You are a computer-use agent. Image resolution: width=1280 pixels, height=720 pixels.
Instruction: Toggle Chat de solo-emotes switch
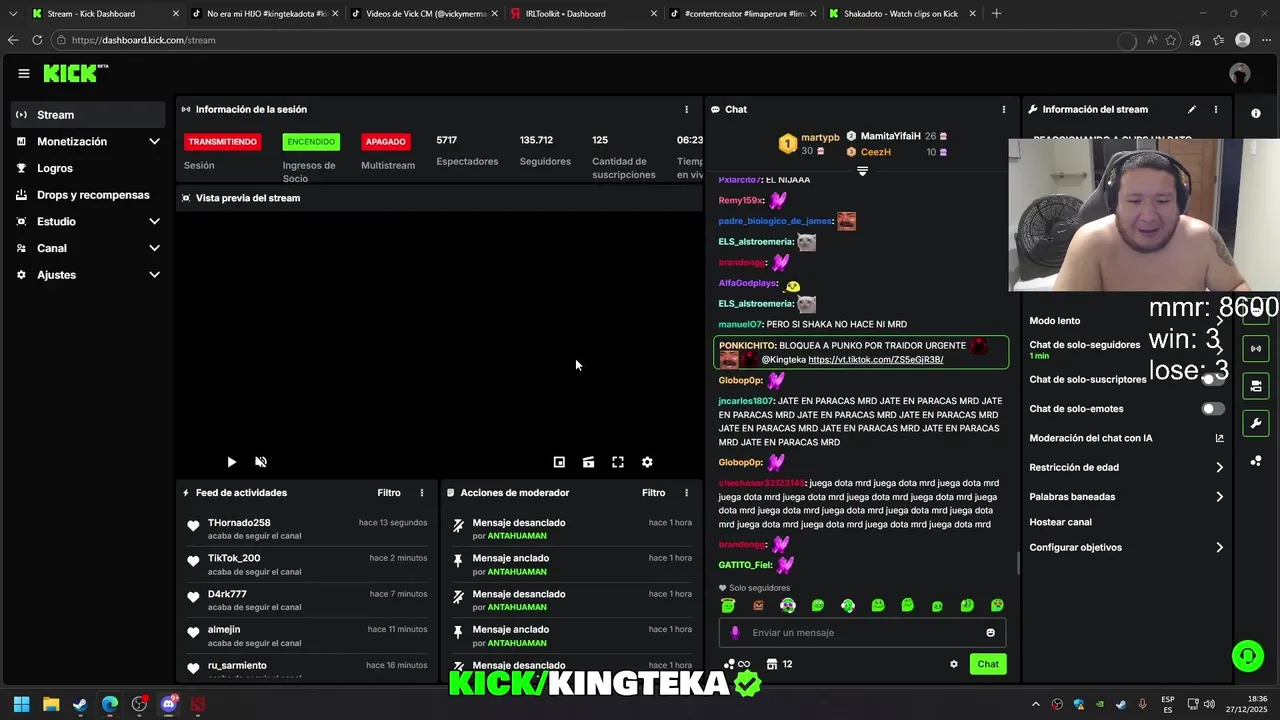1212,409
